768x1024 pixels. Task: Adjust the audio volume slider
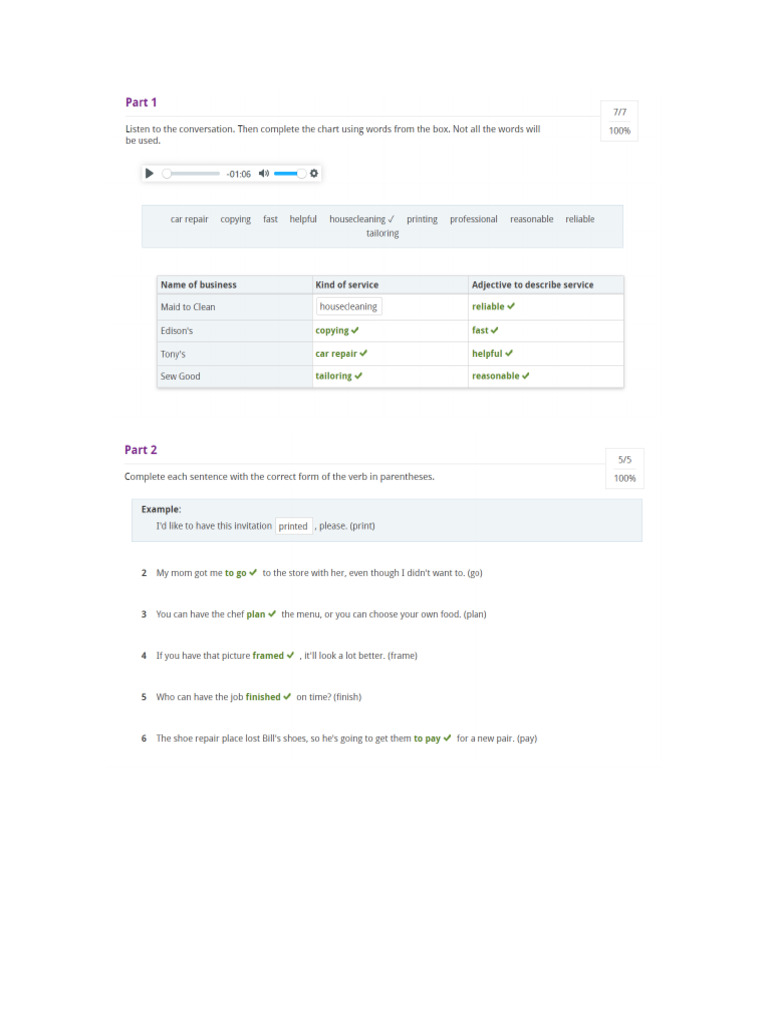click(289, 173)
